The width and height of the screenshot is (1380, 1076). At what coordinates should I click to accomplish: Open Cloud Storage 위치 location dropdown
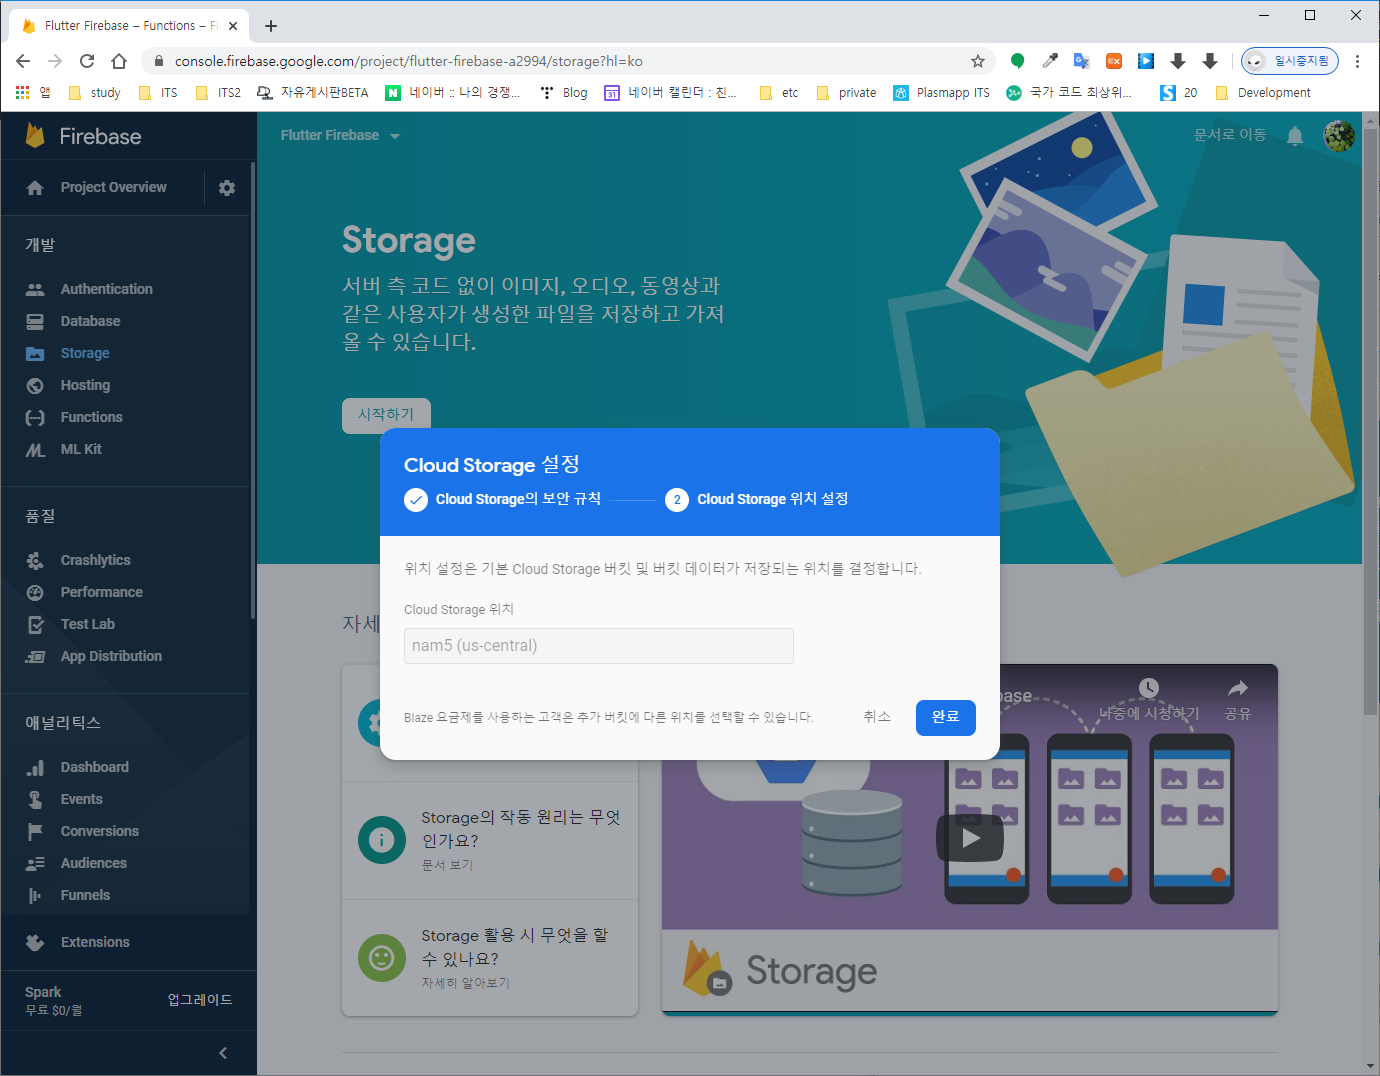(598, 646)
